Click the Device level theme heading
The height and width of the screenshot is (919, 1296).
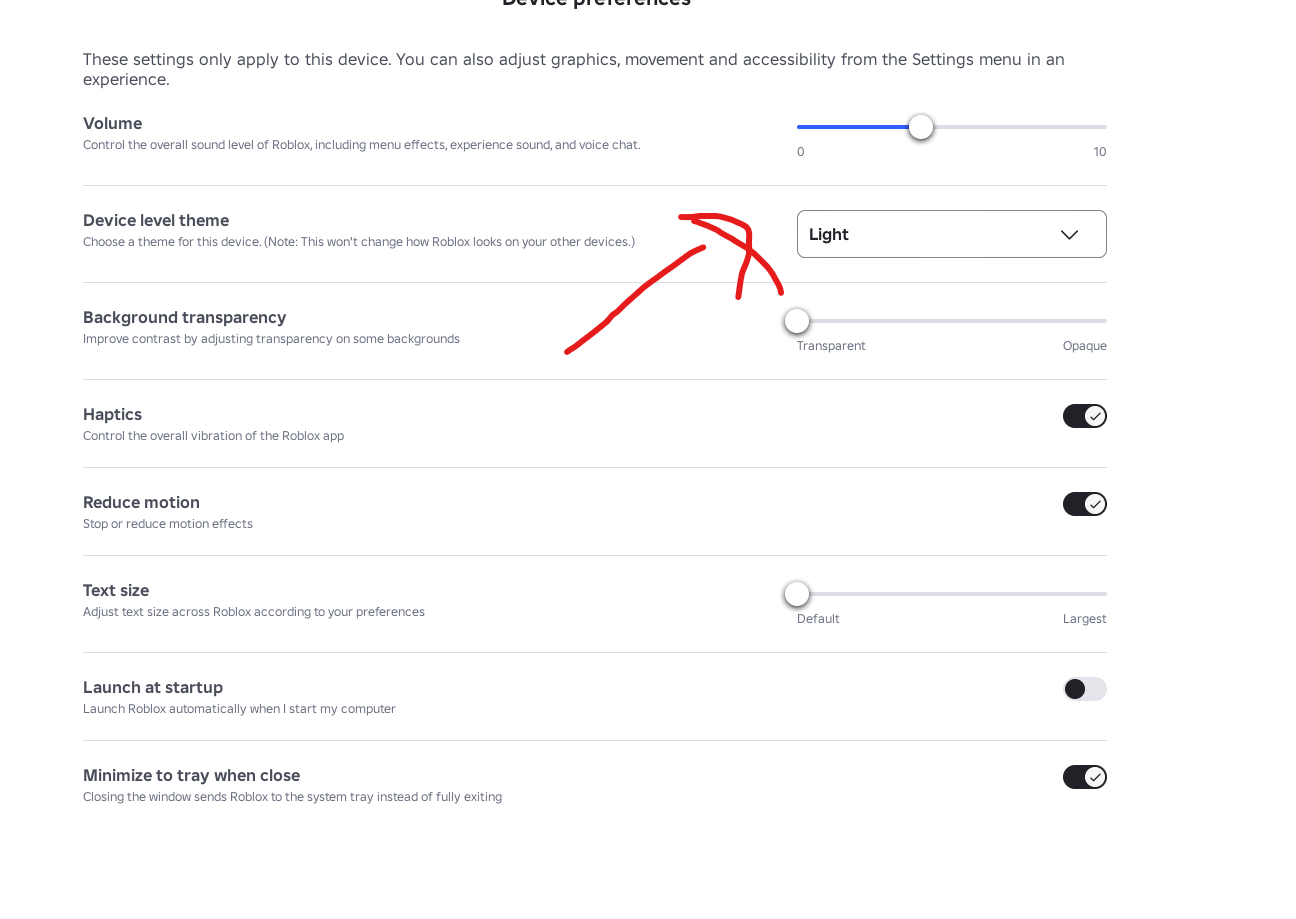point(156,220)
